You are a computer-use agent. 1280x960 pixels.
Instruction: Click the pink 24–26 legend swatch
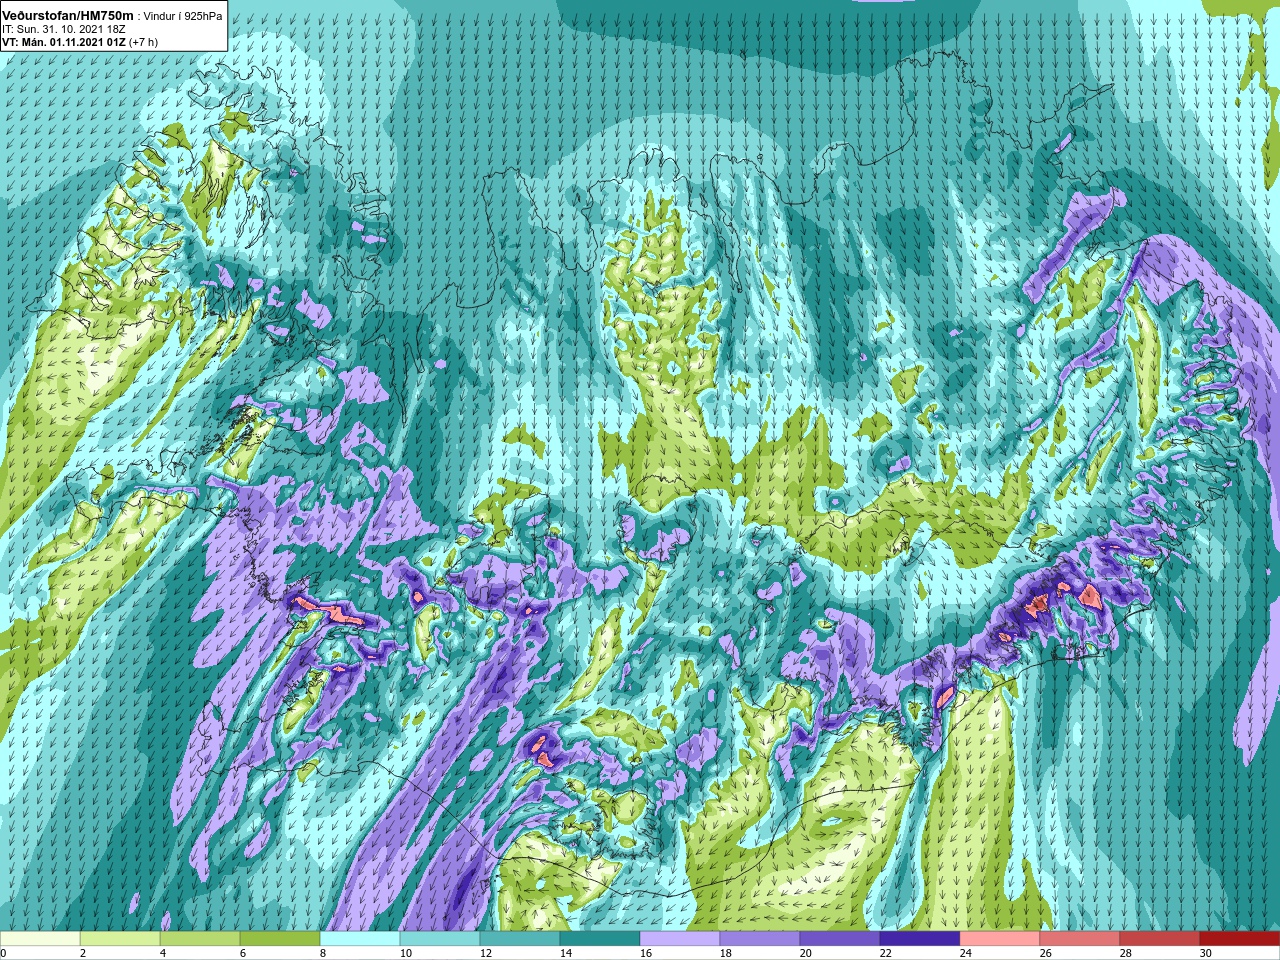(1000, 939)
